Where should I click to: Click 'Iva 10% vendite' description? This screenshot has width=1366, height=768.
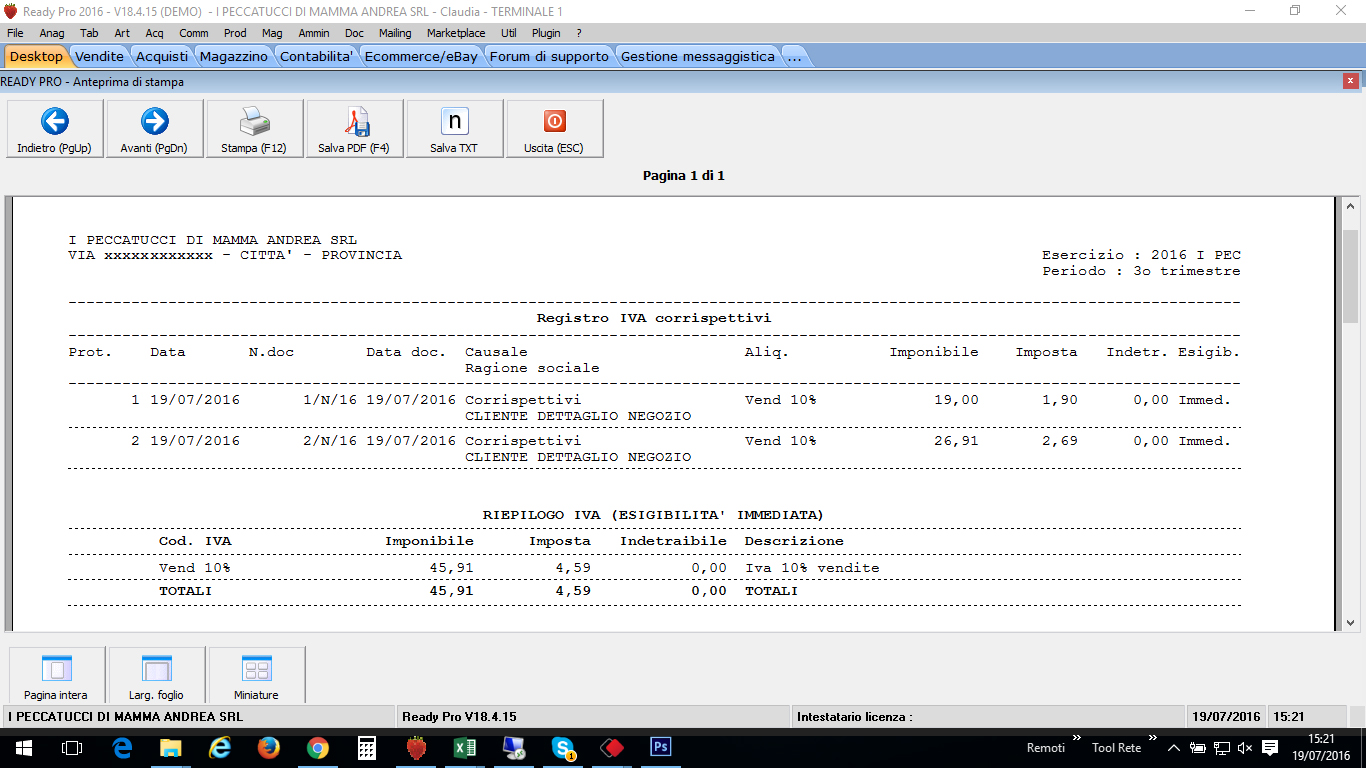tap(812, 567)
